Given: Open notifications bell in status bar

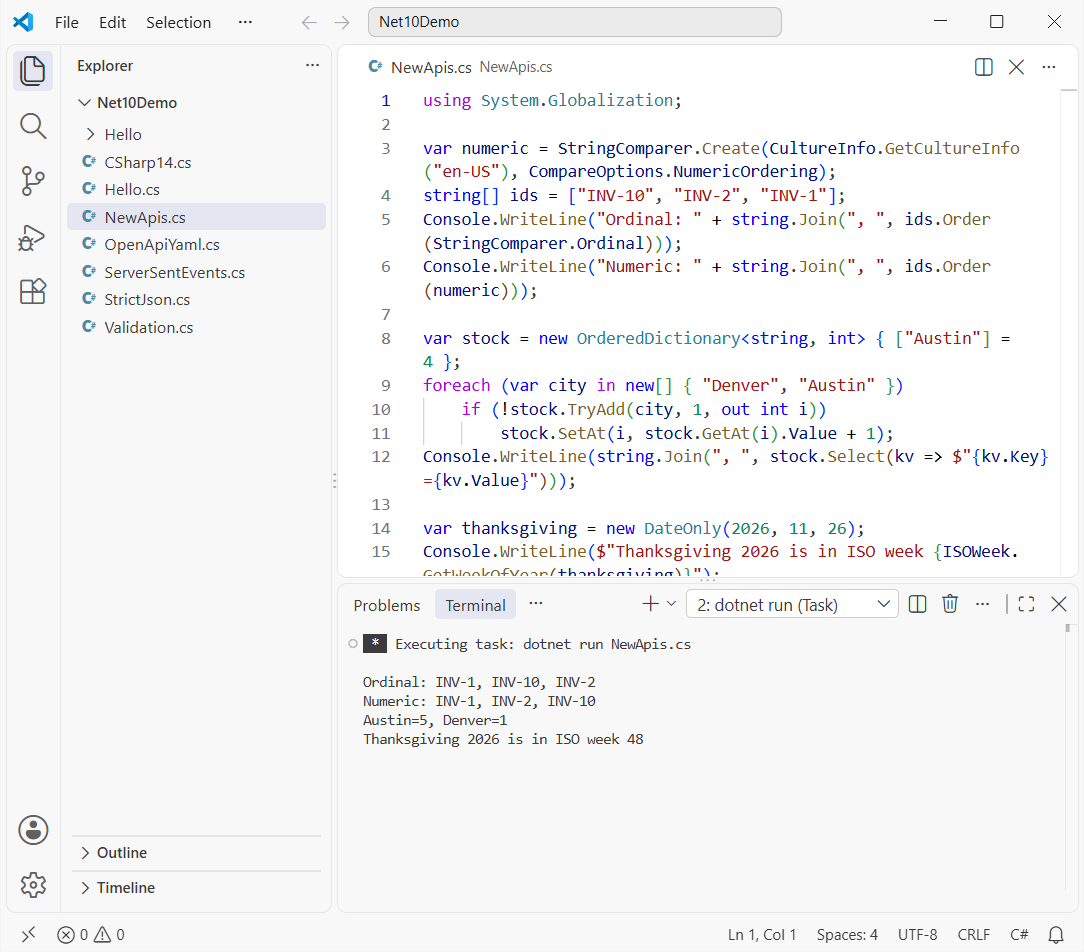Looking at the screenshot, I should pos(1056,935).
